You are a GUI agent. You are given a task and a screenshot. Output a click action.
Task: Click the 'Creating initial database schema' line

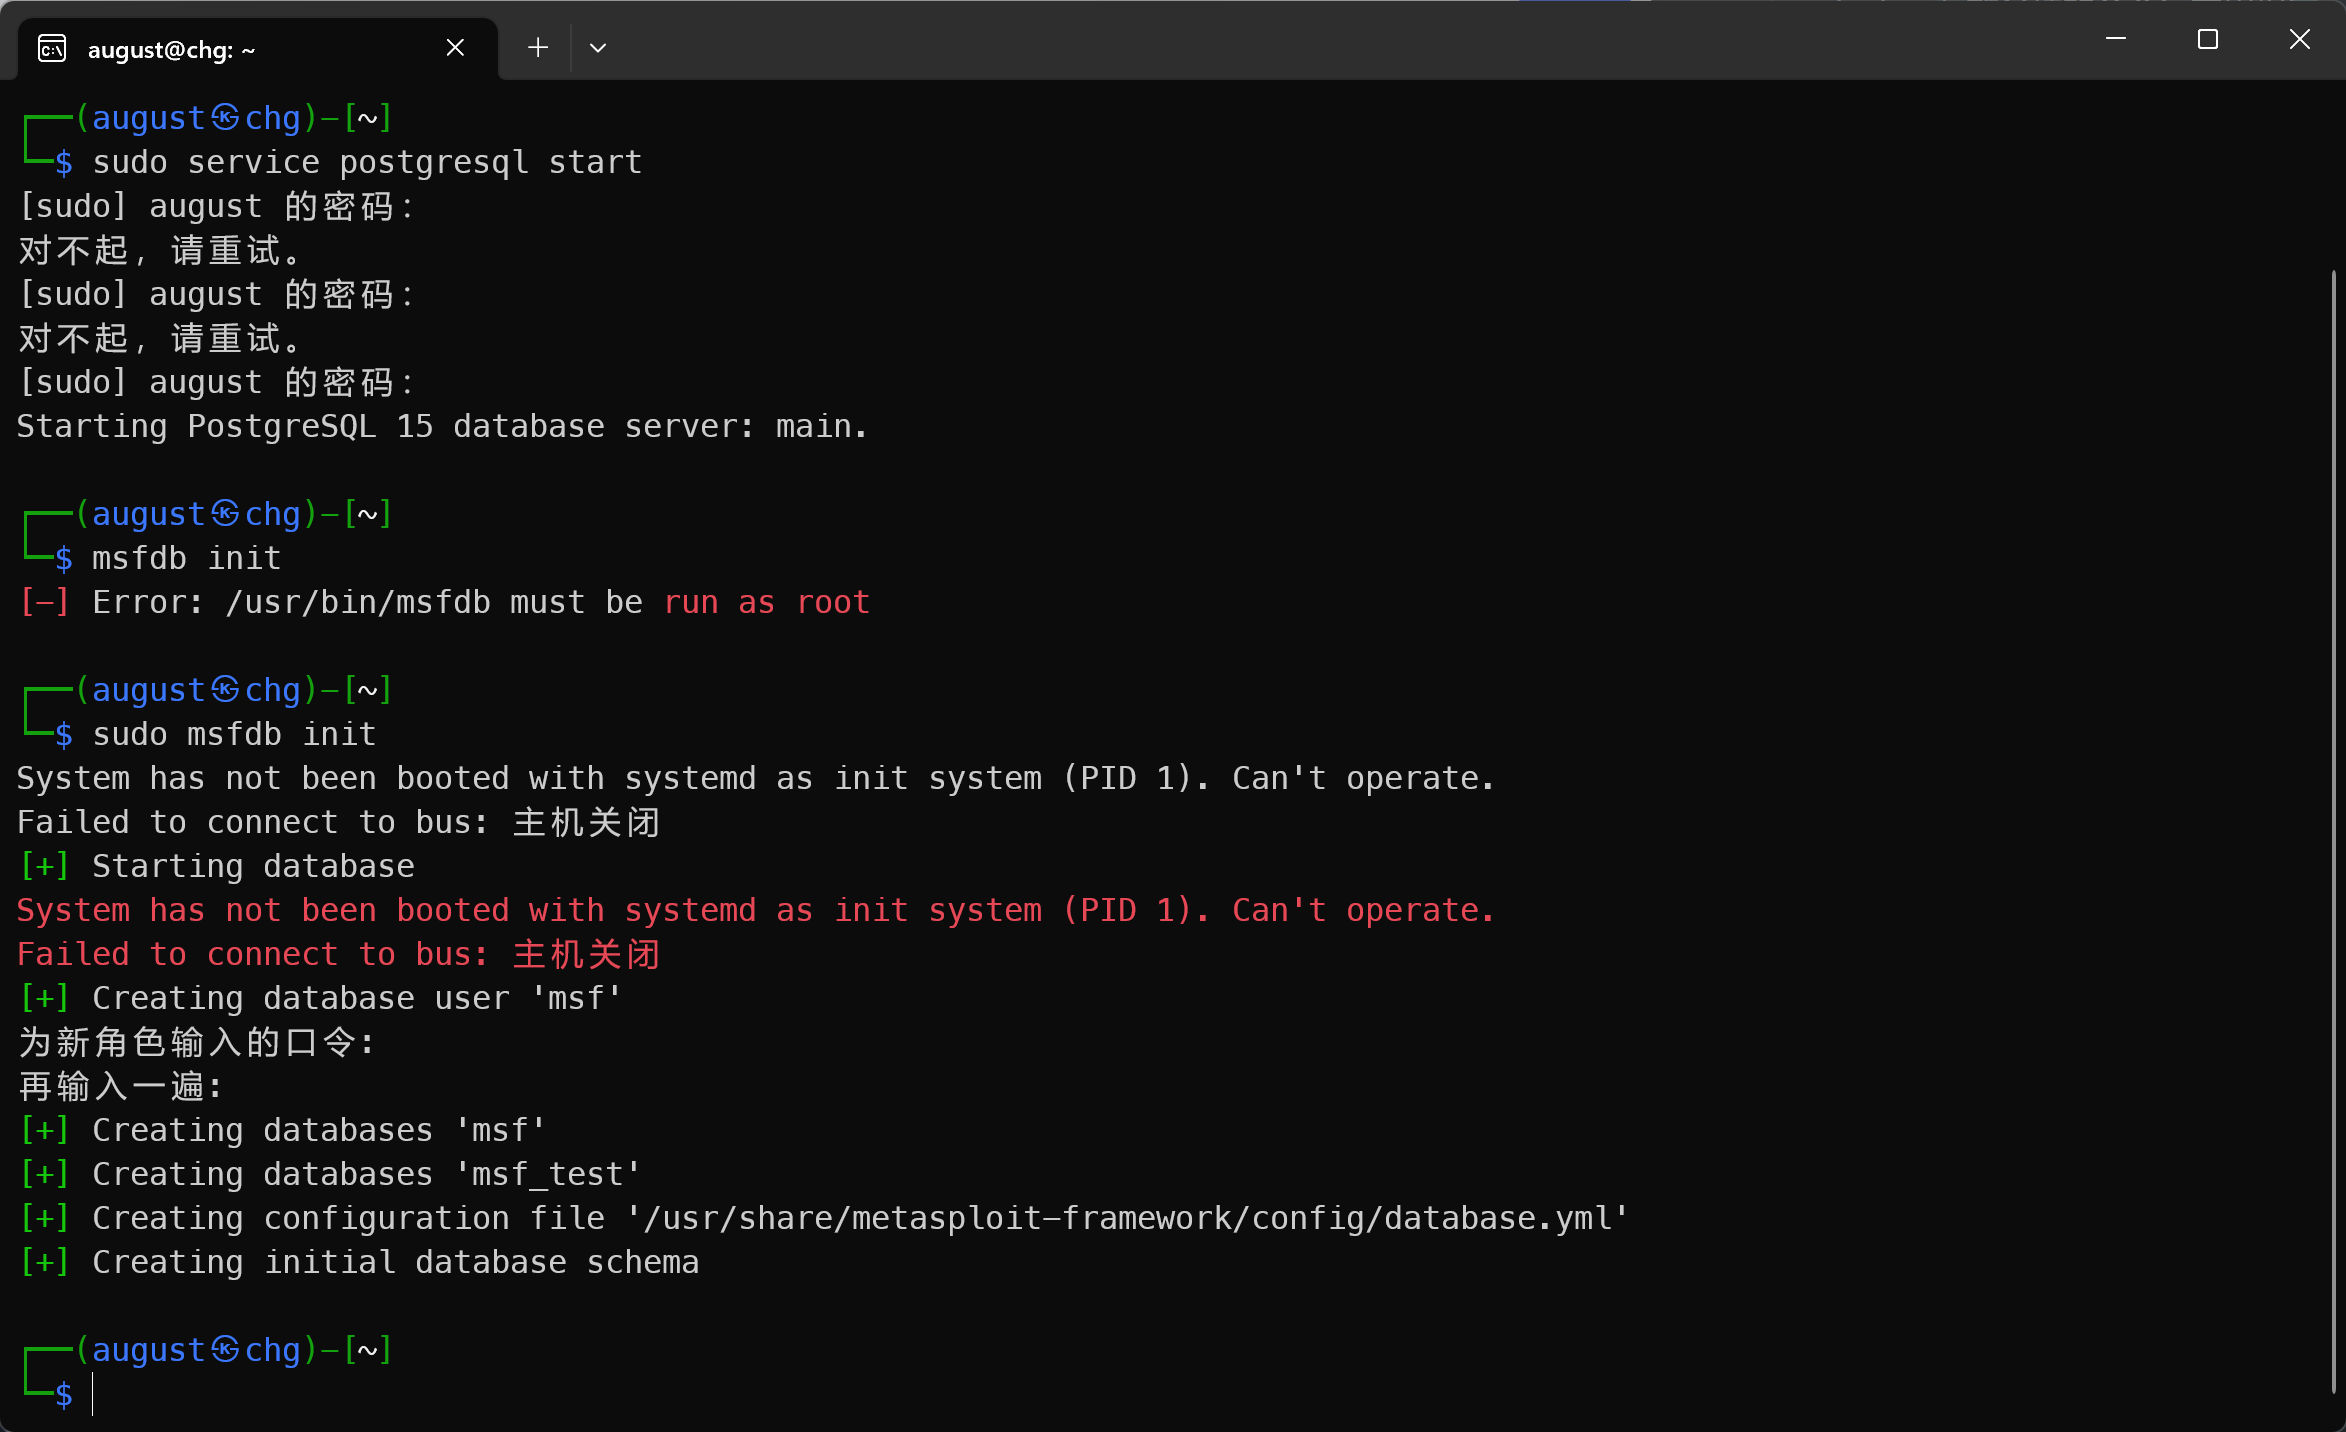click(x=395, y=1262)
